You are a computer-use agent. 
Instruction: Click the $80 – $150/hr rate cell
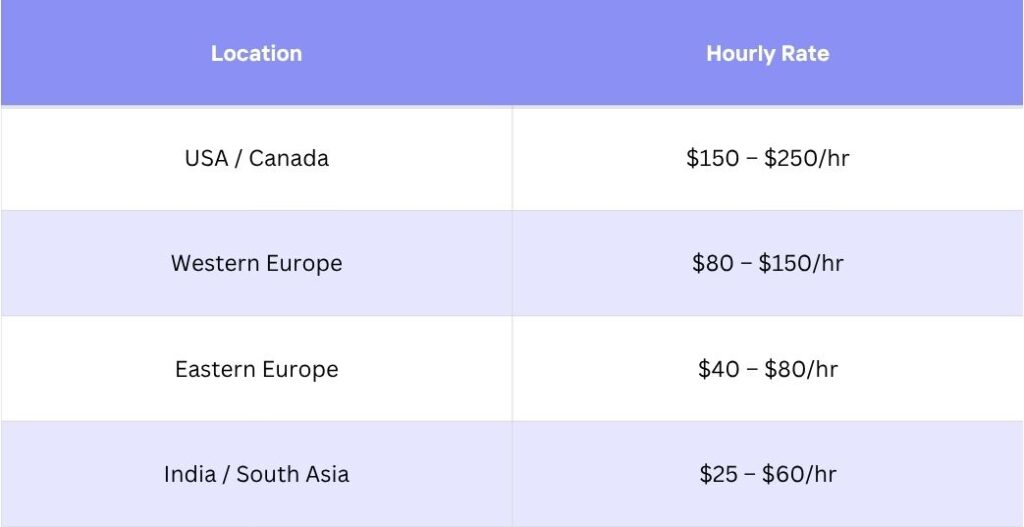(x=767, y=263)
